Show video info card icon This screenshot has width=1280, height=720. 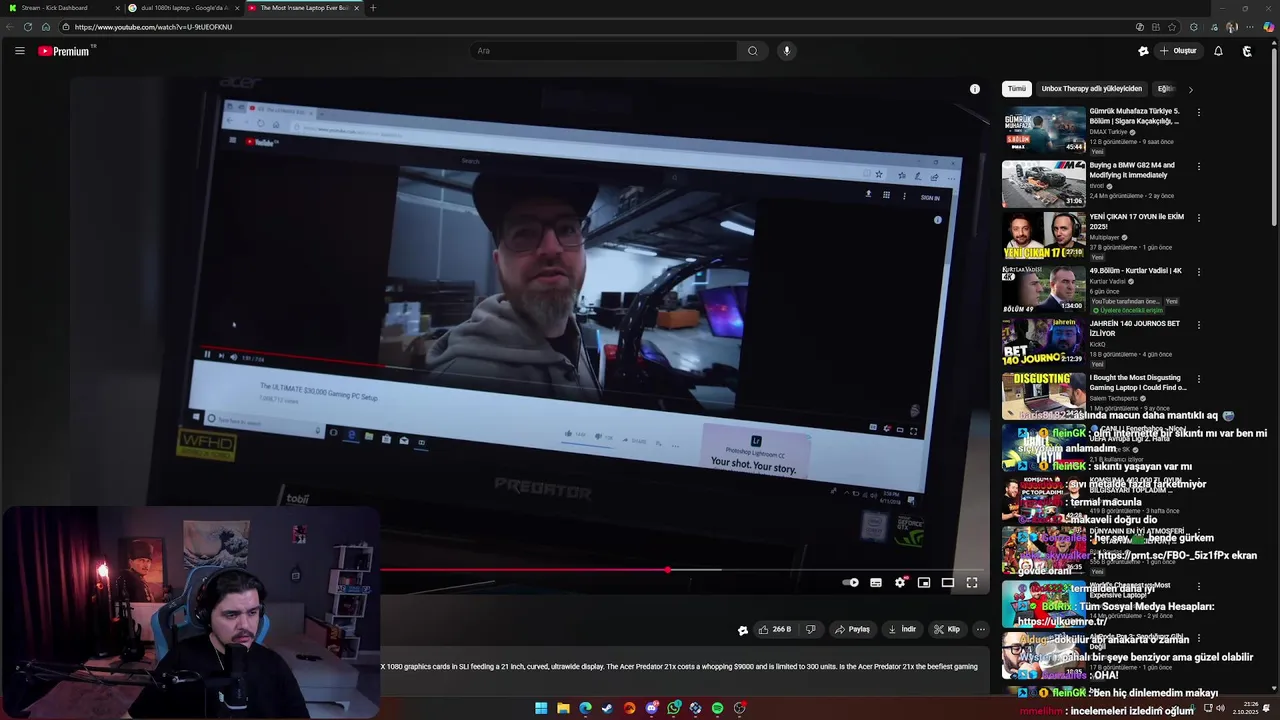pyautogui.click(x=975, y=89)
